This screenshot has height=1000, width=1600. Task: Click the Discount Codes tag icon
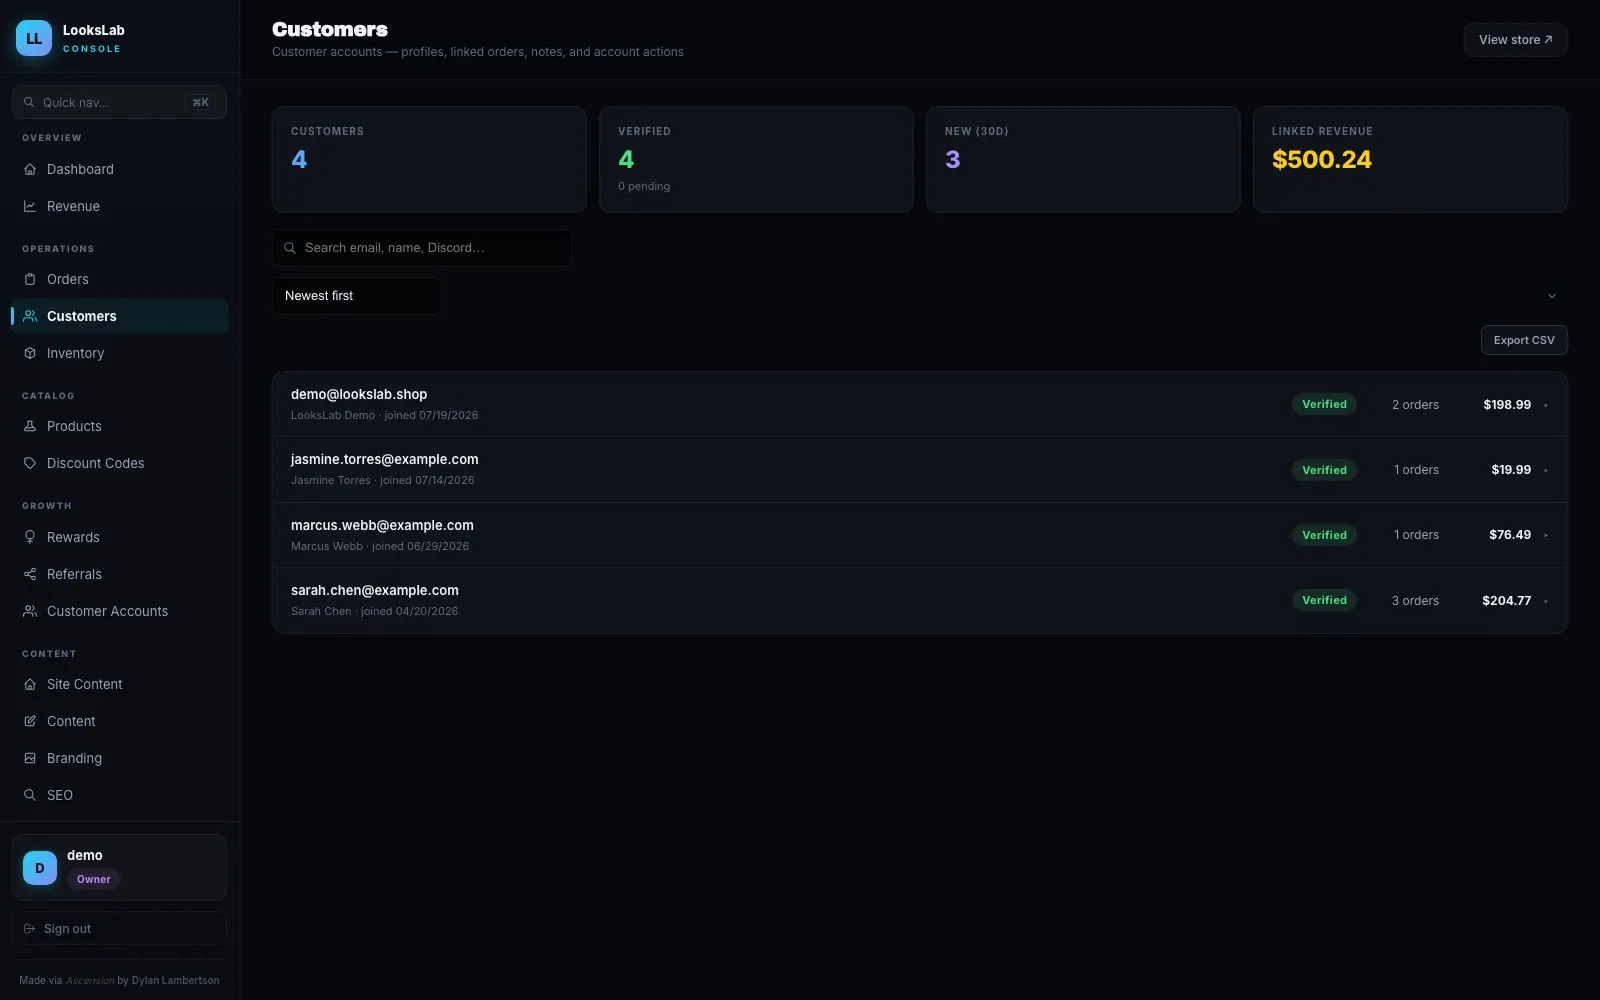30,463
